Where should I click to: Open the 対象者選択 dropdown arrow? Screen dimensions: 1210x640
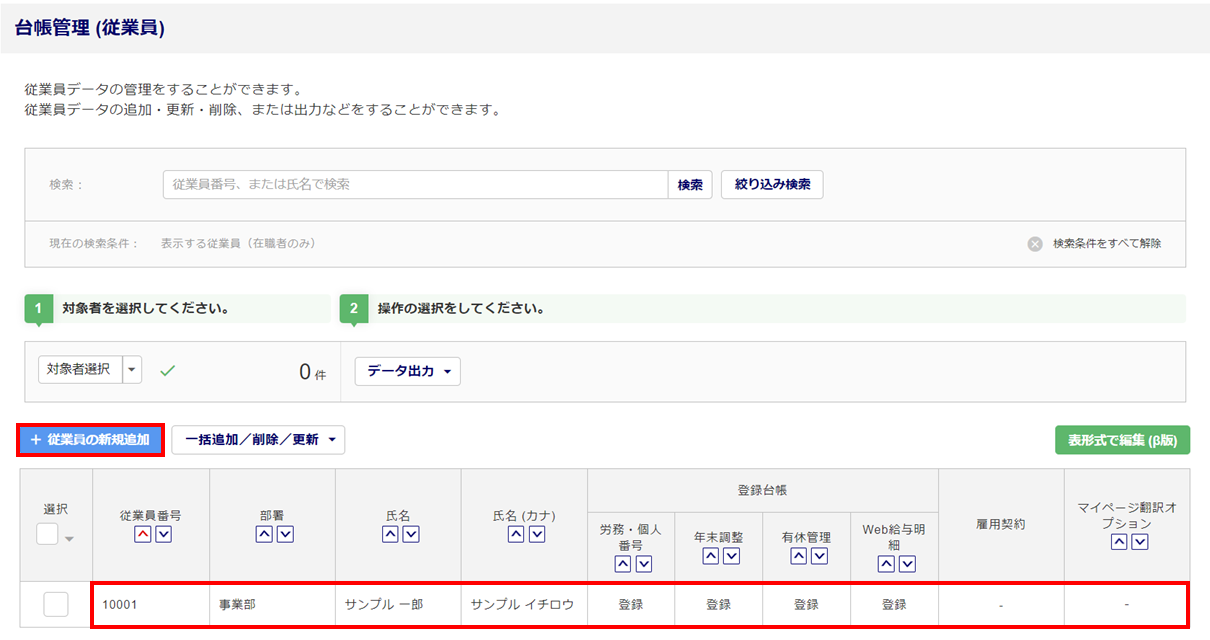132,370
